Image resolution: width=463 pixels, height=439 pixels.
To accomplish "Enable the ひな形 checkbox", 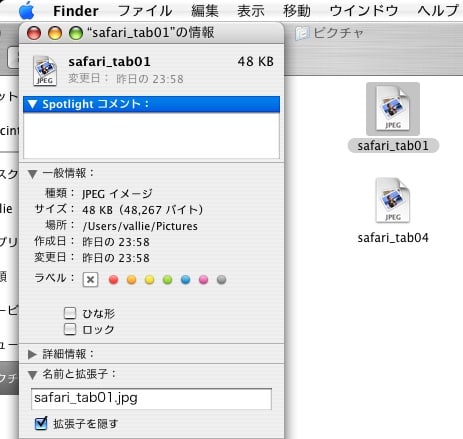I will coord(70,313).
